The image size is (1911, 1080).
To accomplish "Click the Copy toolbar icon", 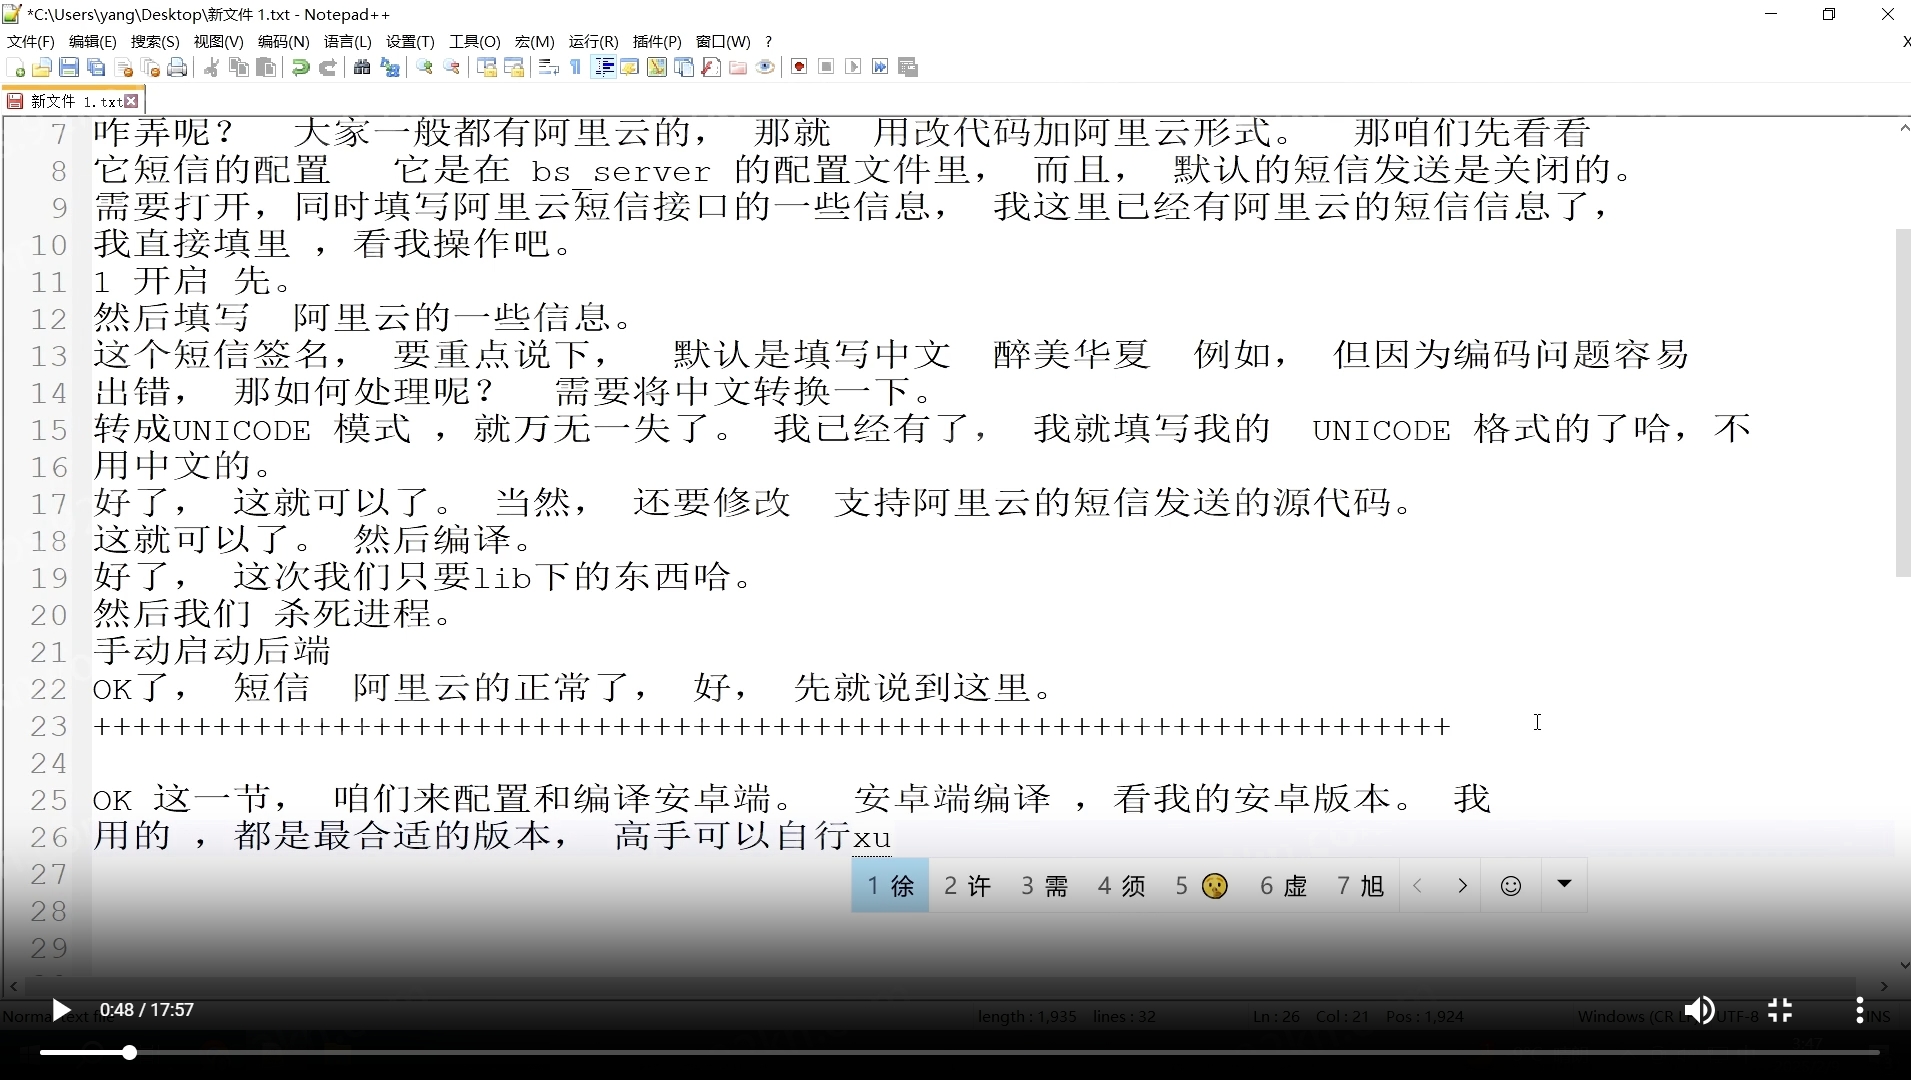I will (239, 67).
